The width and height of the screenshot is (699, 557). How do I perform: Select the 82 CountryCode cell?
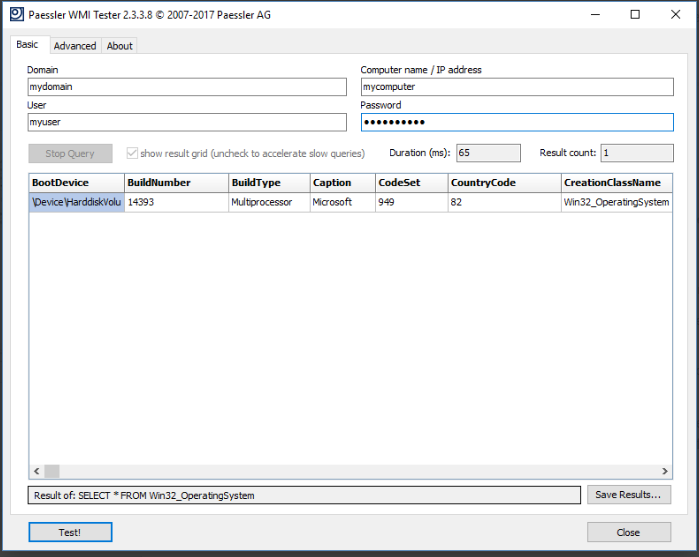(505, 202)
